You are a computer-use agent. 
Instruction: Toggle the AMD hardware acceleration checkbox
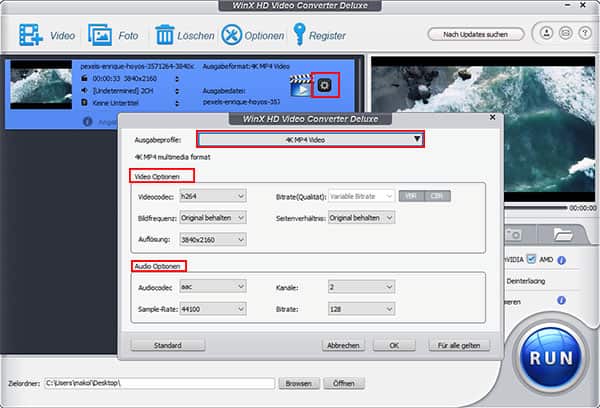[531, 259]
